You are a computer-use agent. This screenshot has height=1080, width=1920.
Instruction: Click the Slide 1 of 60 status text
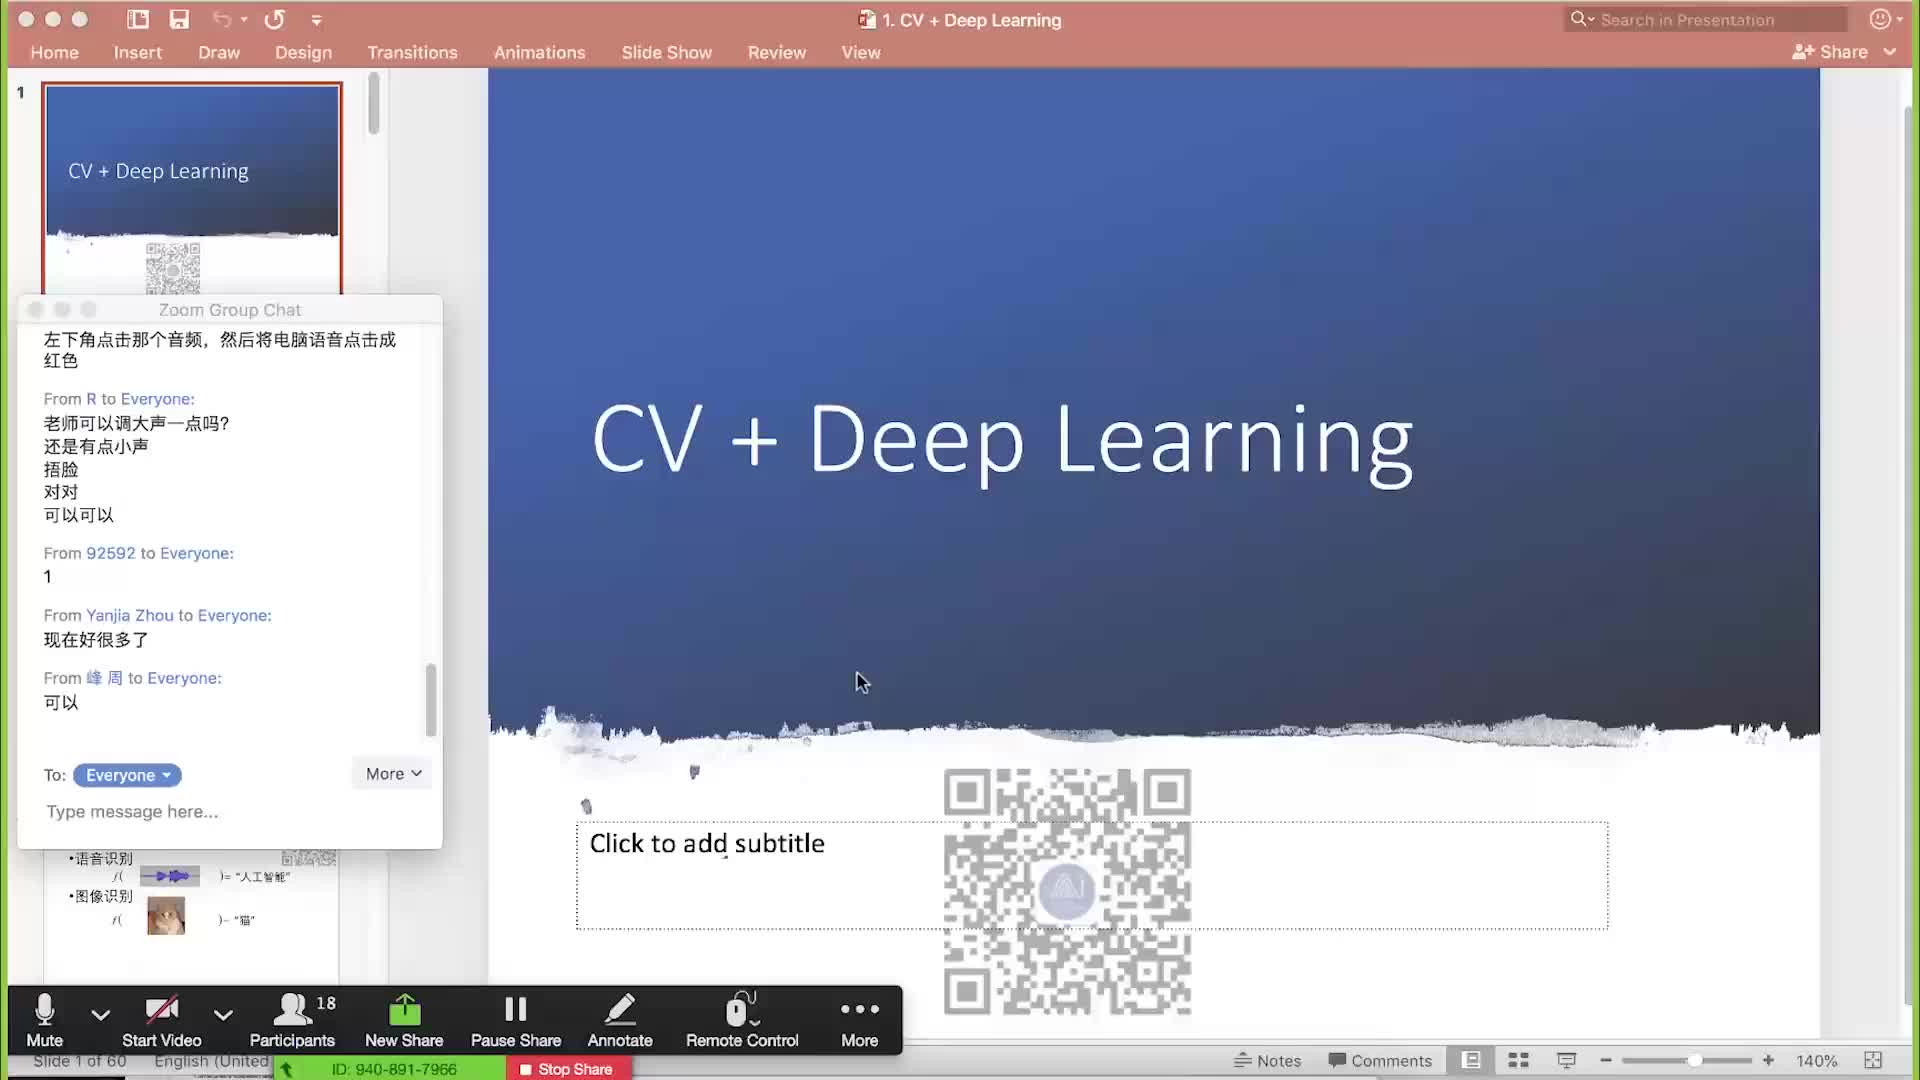pyautogui.click(x=80, y=1061)
